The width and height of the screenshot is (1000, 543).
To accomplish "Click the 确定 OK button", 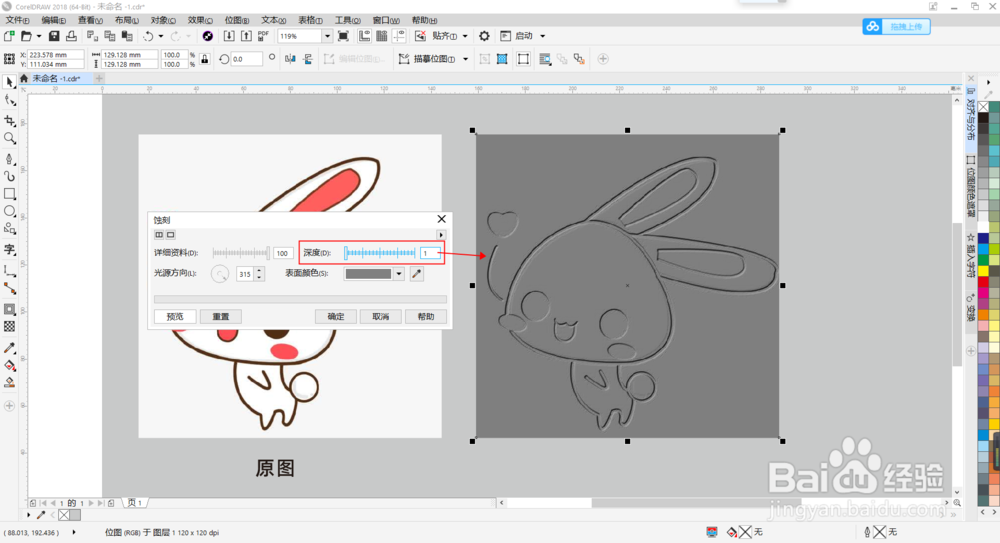I will (335, 316).
